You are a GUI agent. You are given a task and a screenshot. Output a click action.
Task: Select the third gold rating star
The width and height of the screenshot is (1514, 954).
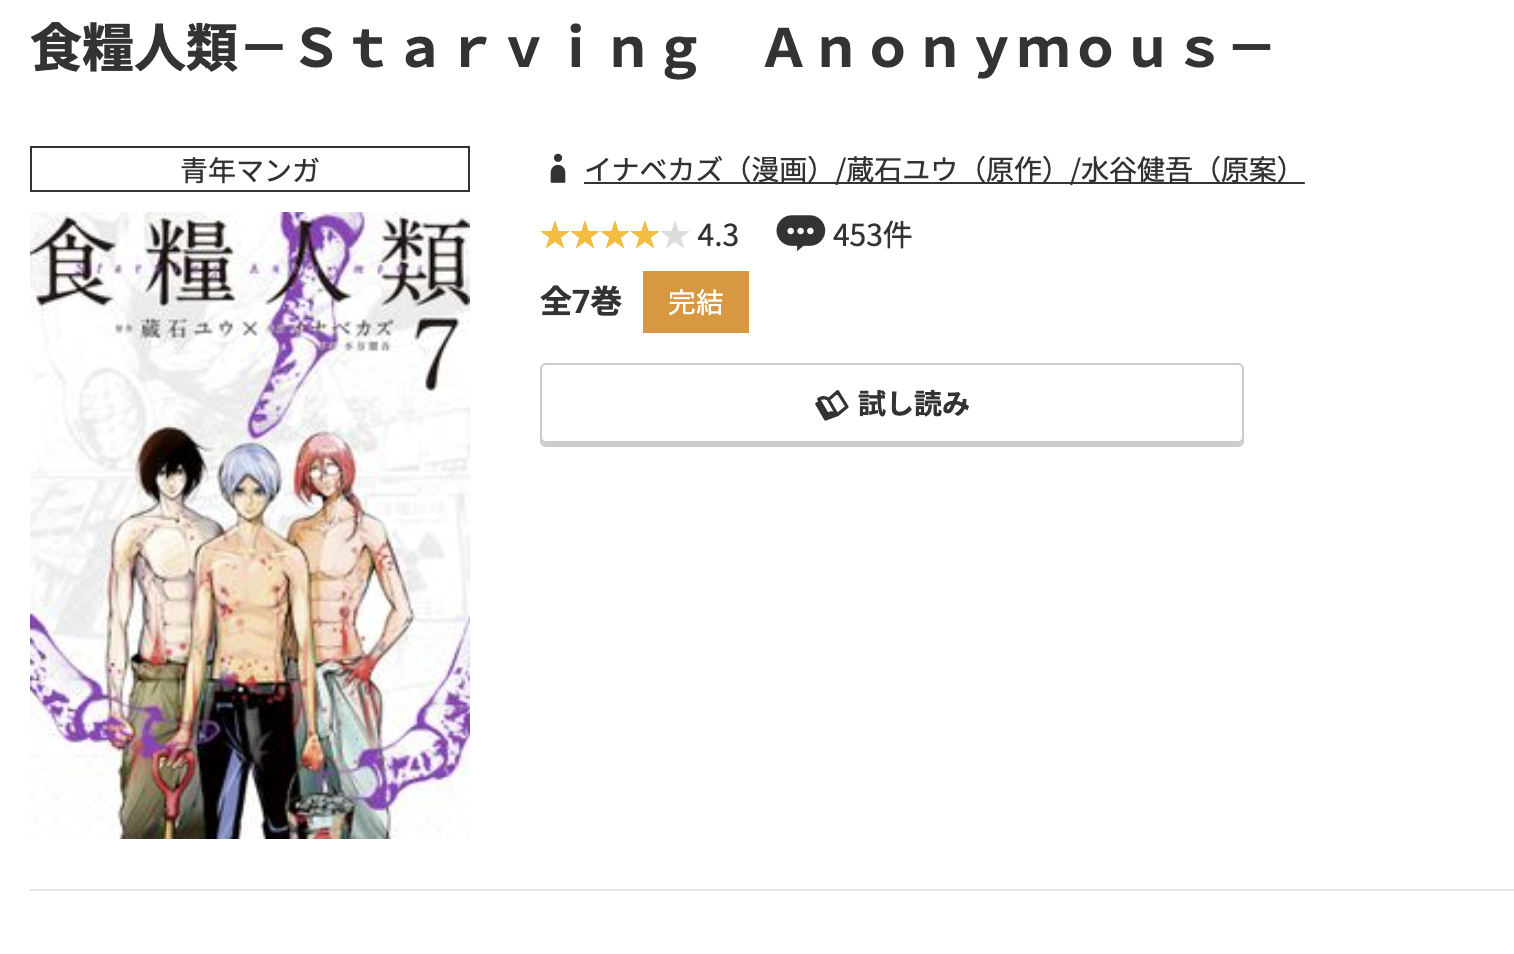pyautogui.click(x=615, y=236)
